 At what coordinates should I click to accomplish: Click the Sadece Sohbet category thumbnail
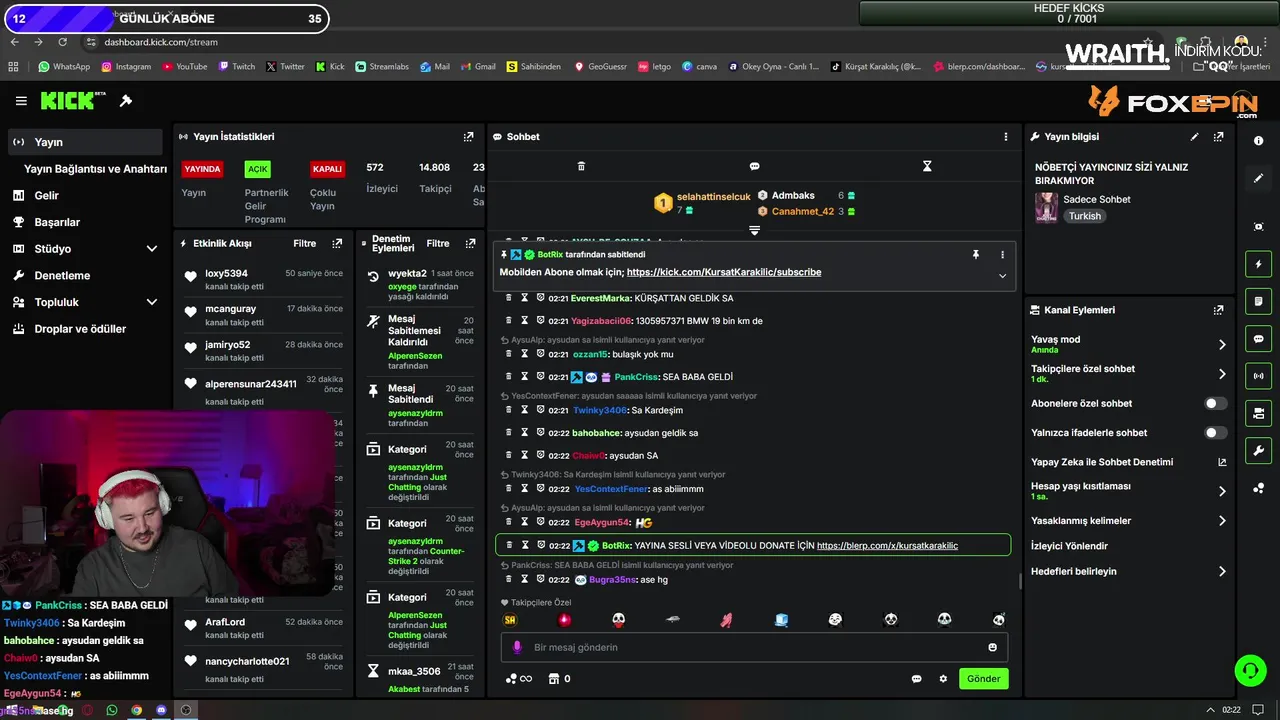point(1046,208)
